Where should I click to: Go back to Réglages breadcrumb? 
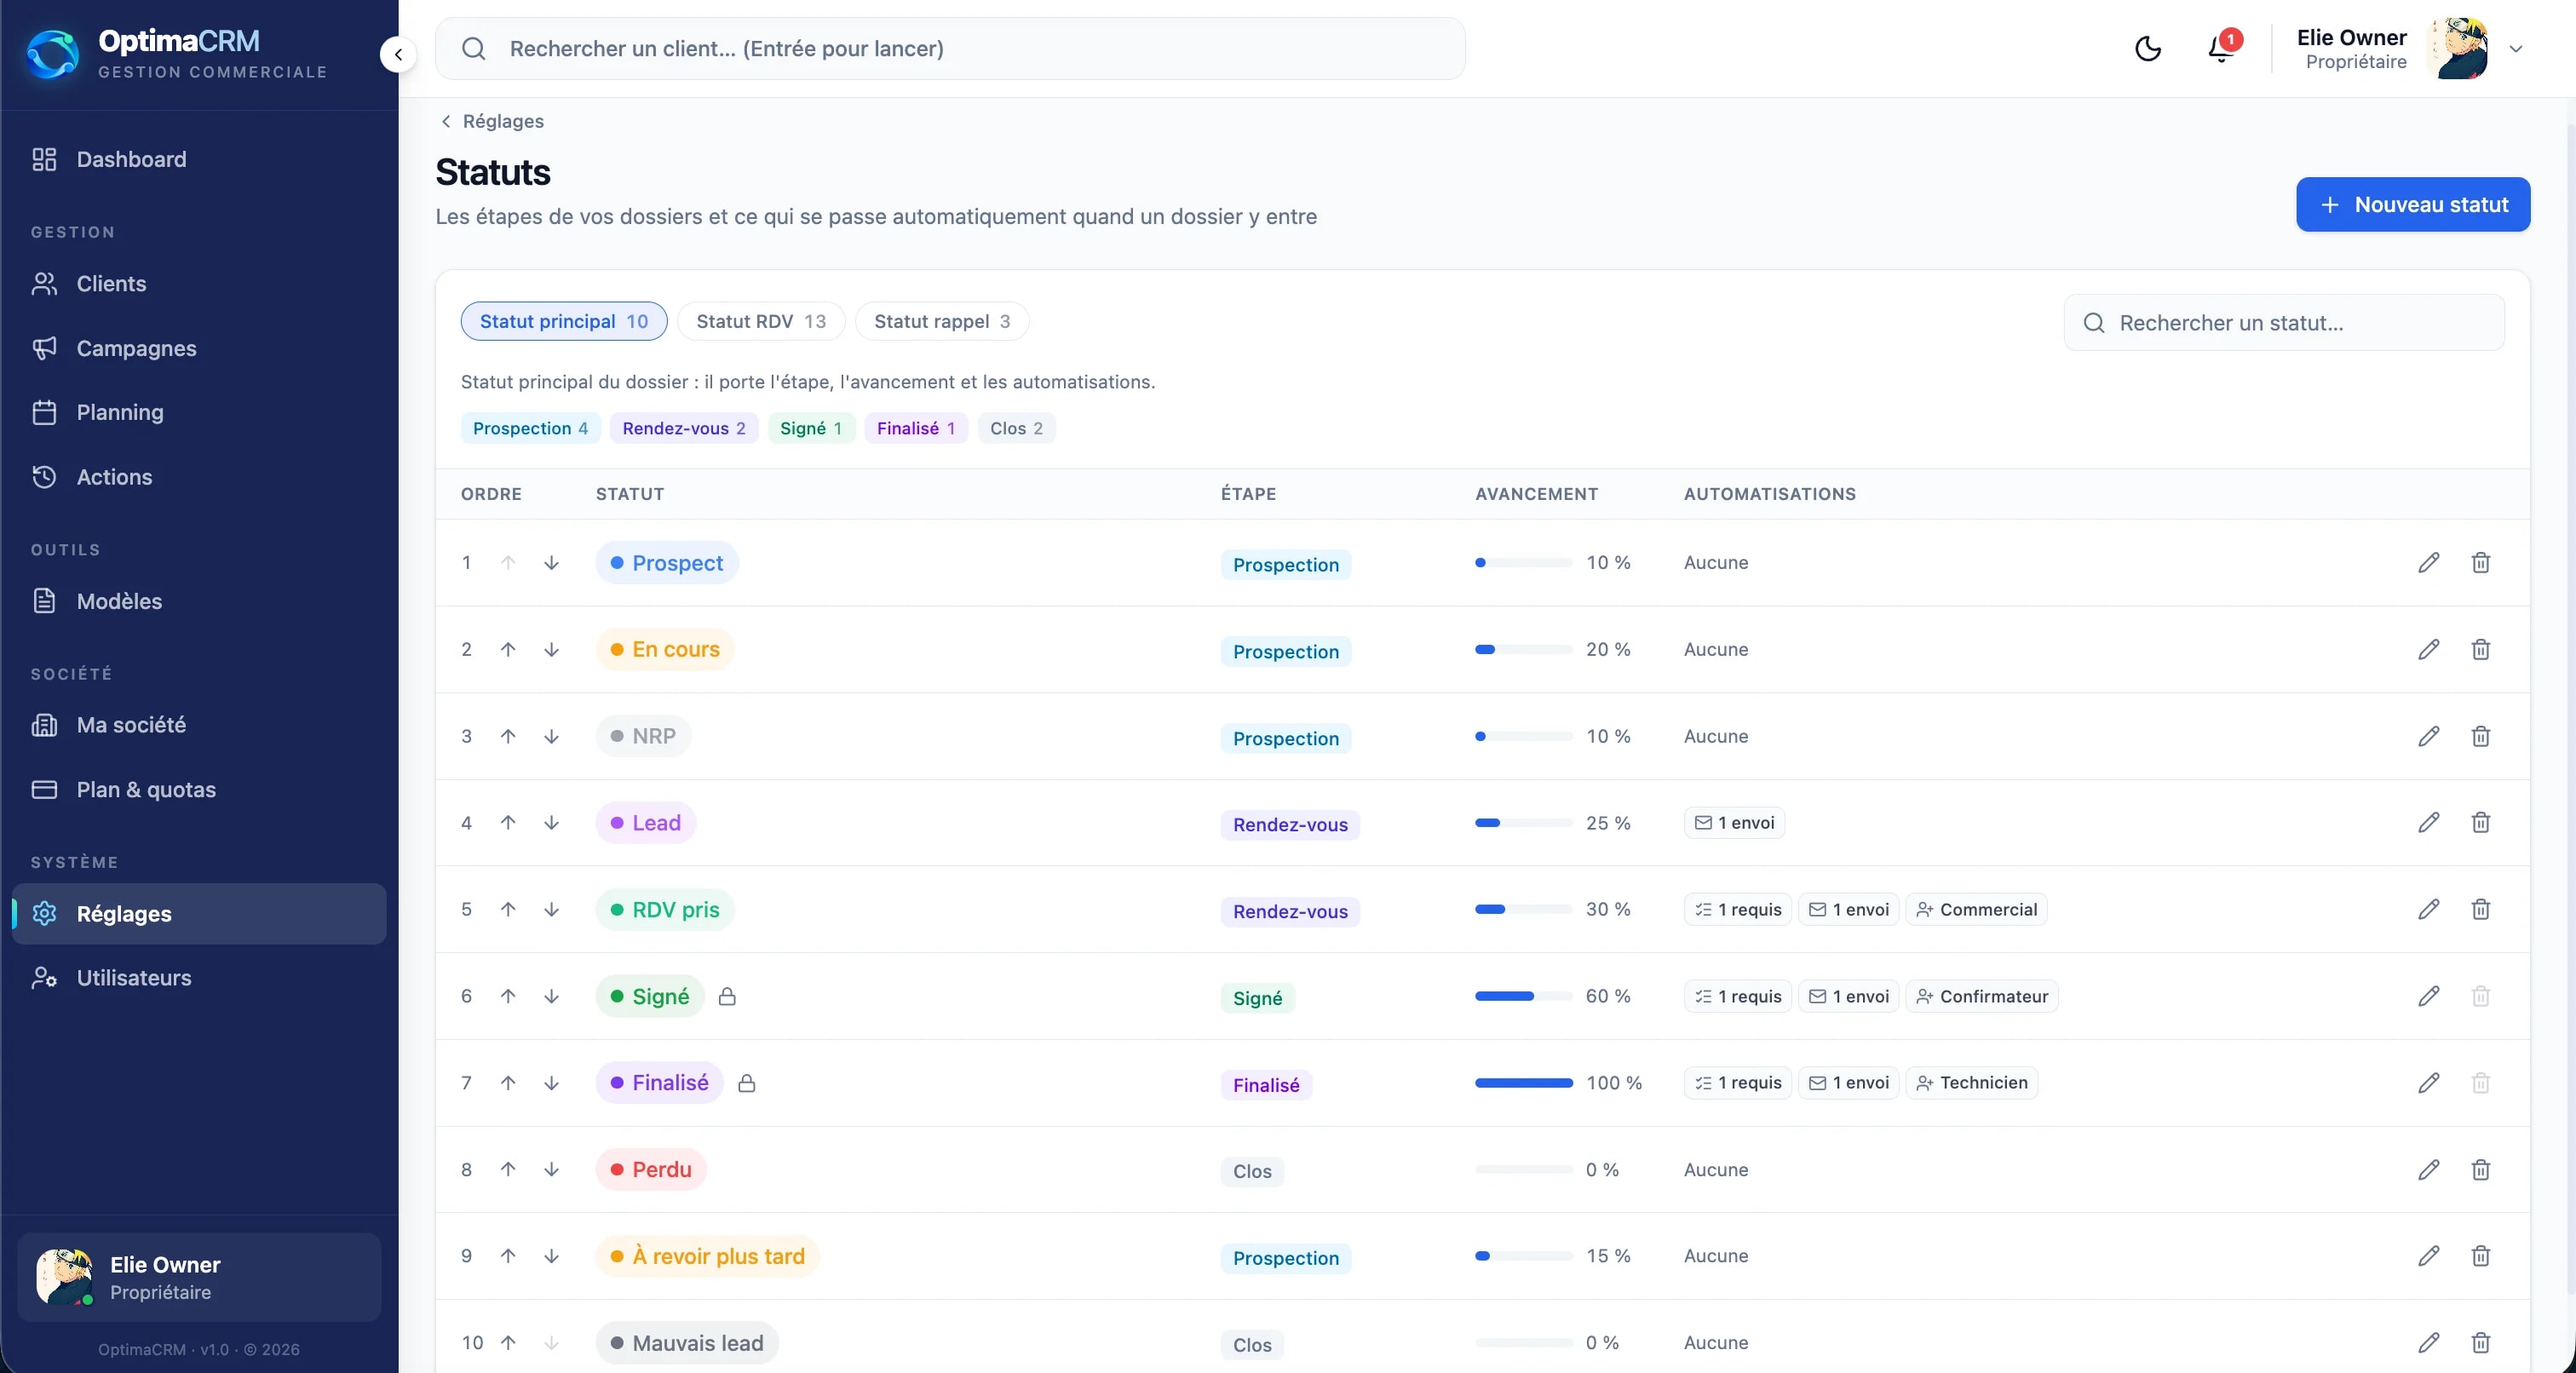click(492, 121)
